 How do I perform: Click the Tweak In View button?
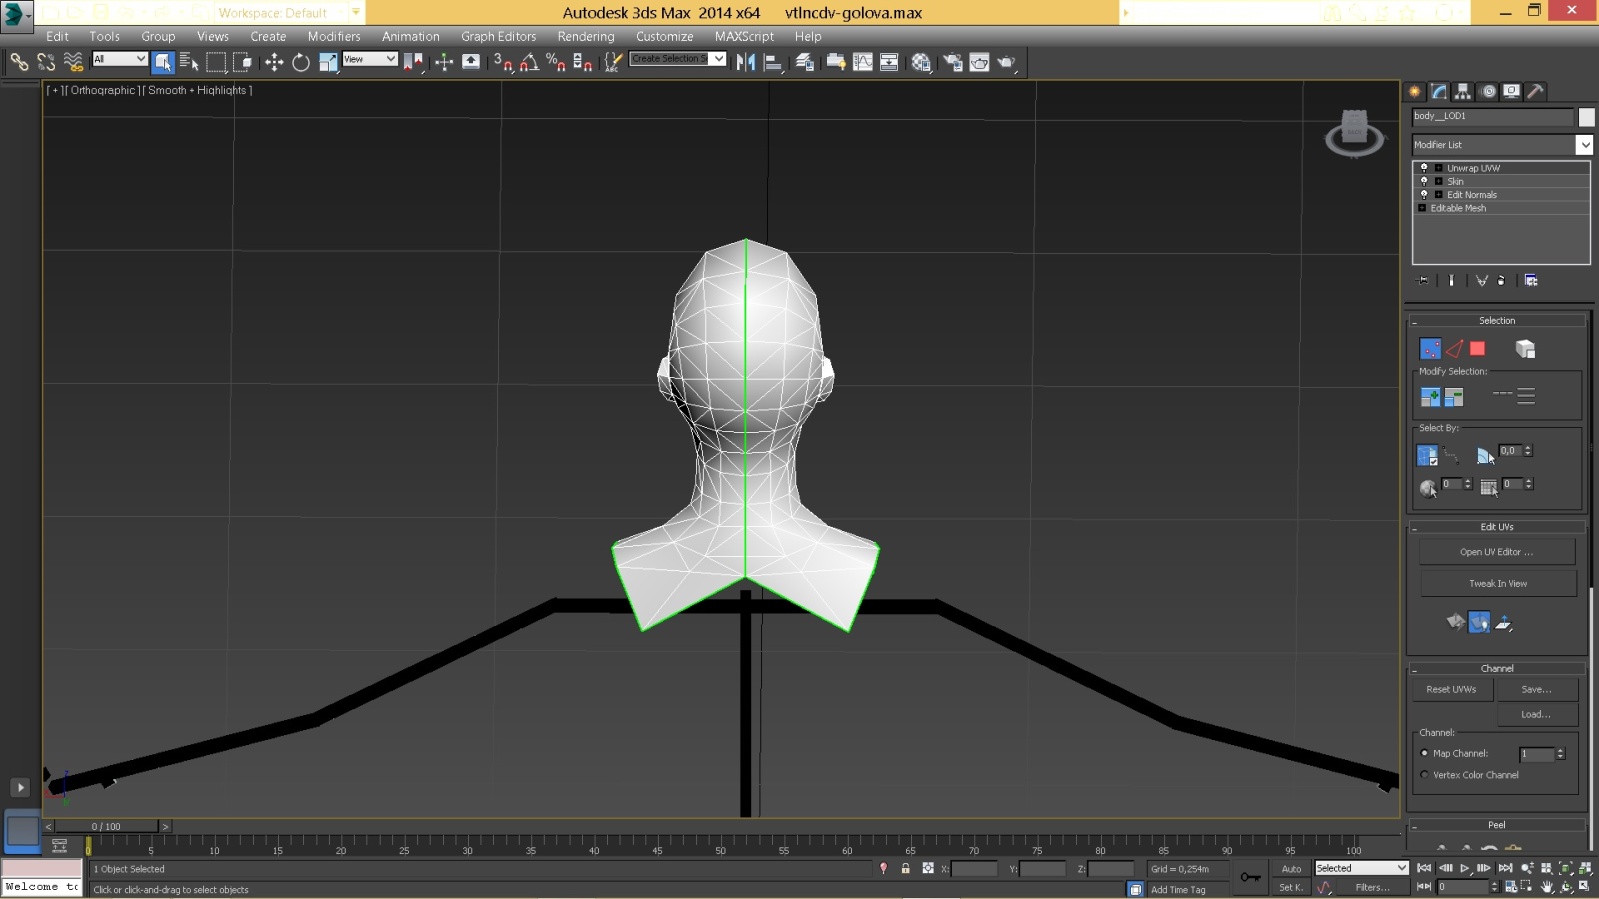pyautogui.click(x=1497, y=584)
